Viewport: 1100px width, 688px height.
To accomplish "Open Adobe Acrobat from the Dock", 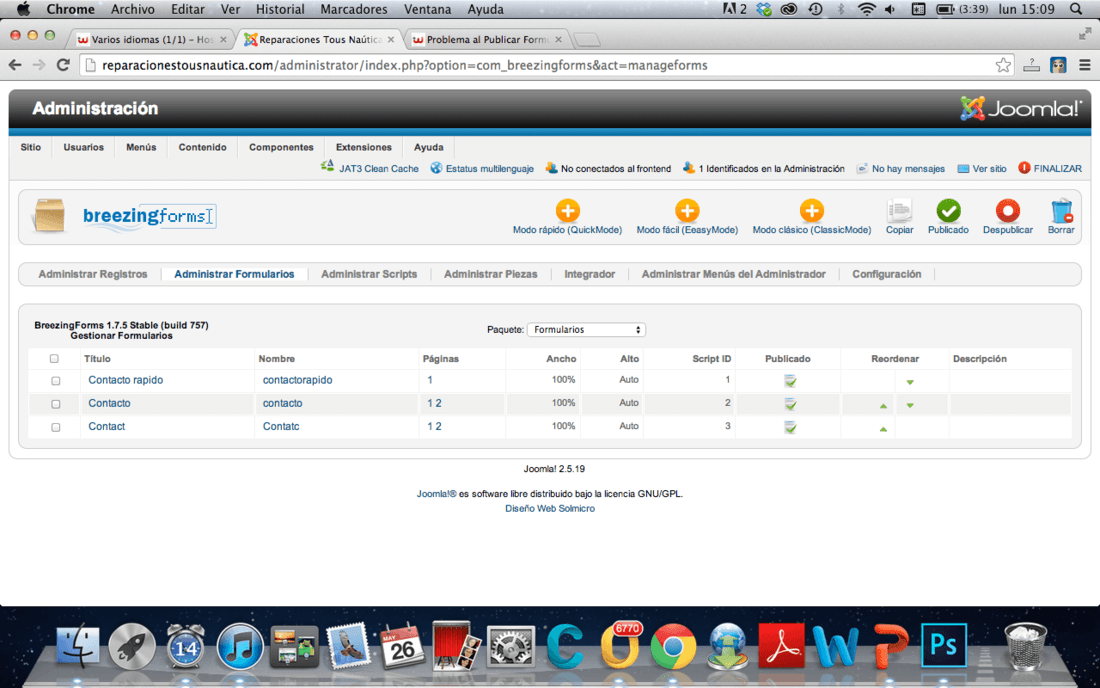I will (781, 645).
